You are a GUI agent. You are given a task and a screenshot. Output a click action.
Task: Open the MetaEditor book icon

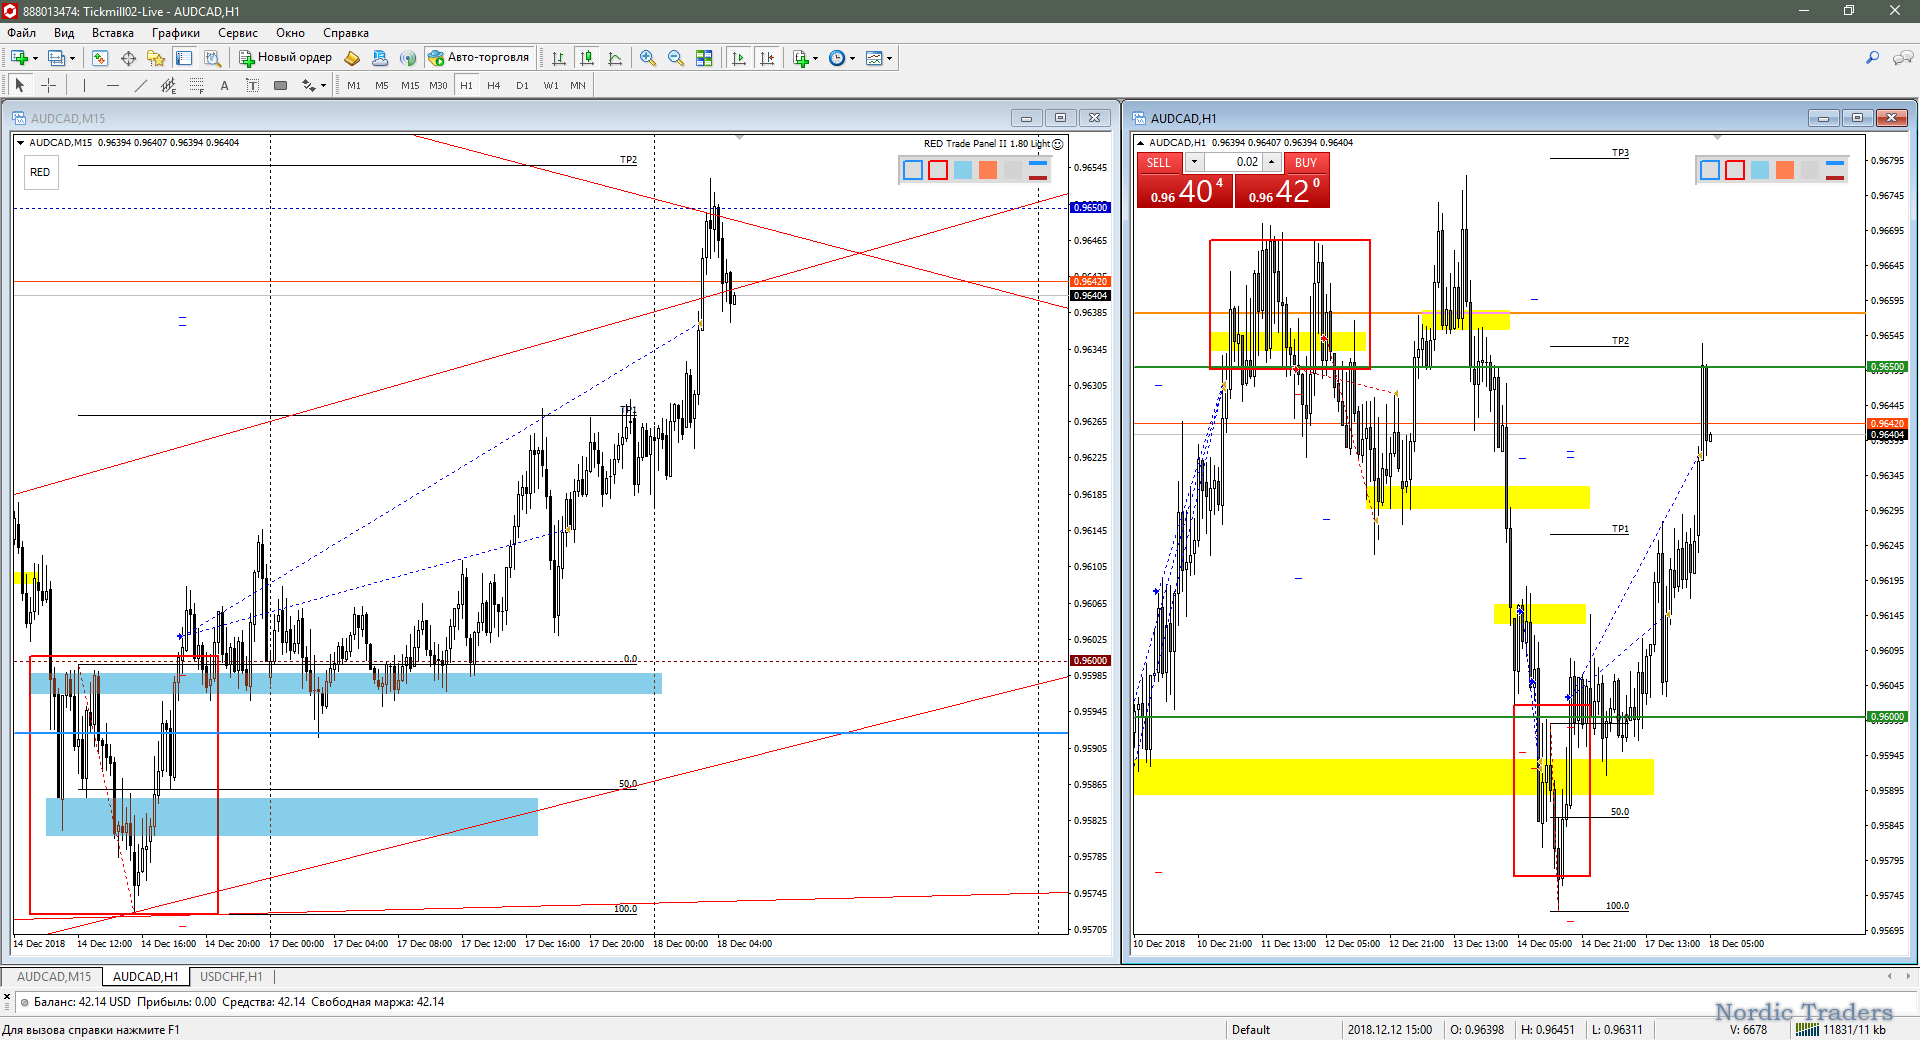352,58
